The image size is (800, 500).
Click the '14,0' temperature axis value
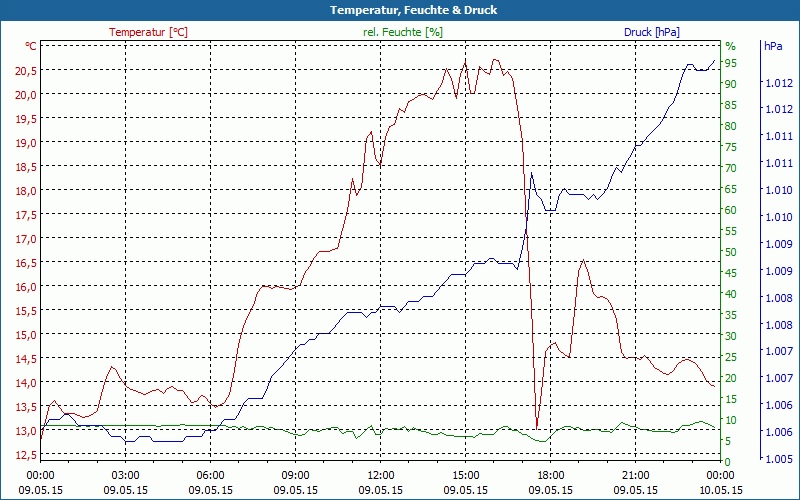(26, 383)
